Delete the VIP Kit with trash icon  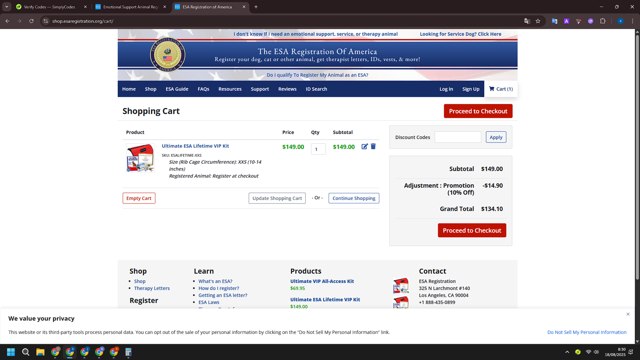click(373, 146)
